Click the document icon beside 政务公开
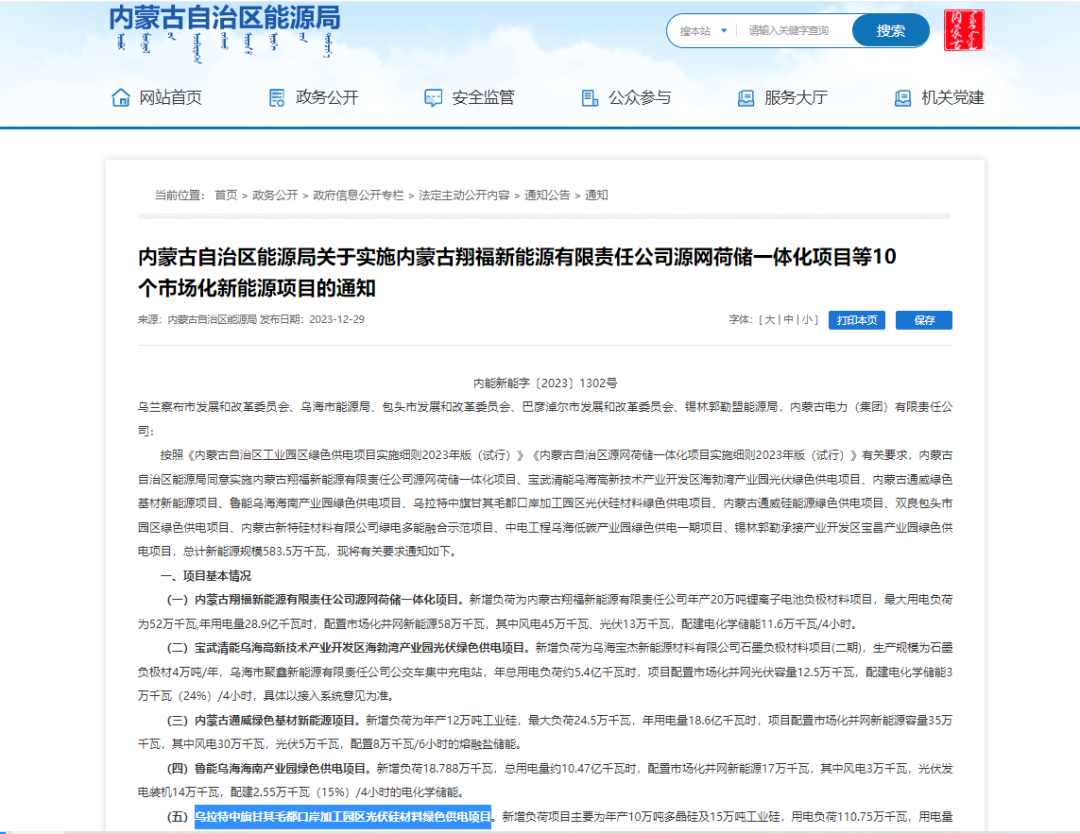The width and height of the screenshot is (1080, 834). click(276, 98)
